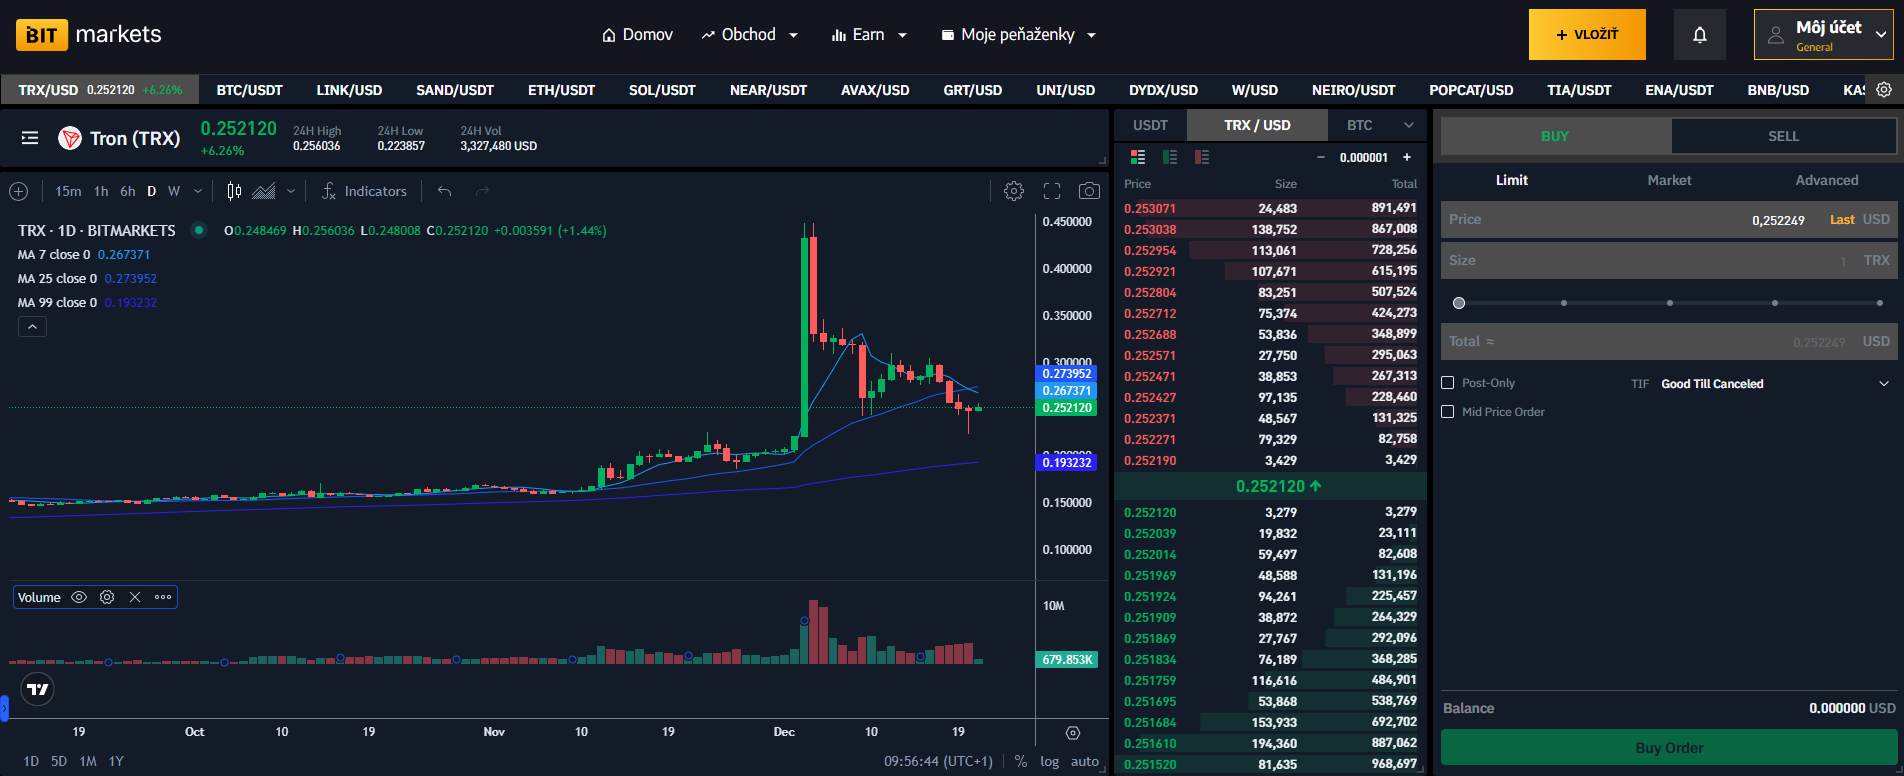Set size slider to the midpoint dot
The height and width of the screenshot is (776, 1904).
1669,302
